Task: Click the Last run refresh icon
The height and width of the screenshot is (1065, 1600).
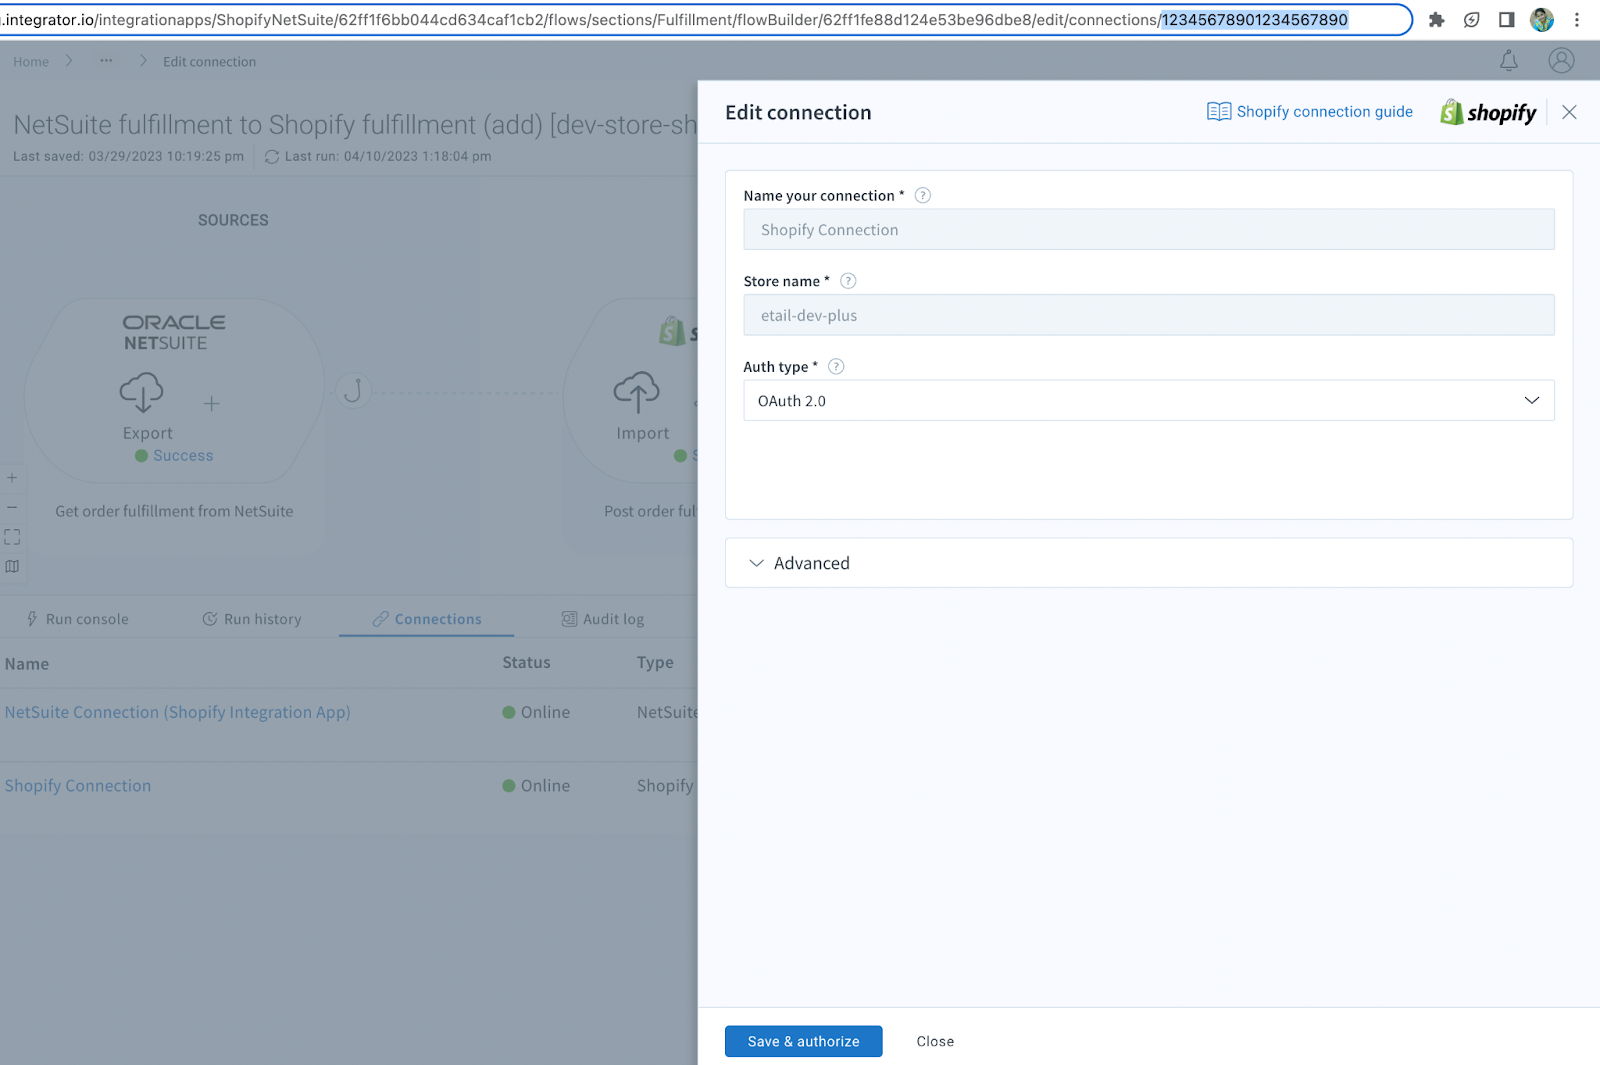Action: (272, 157)
